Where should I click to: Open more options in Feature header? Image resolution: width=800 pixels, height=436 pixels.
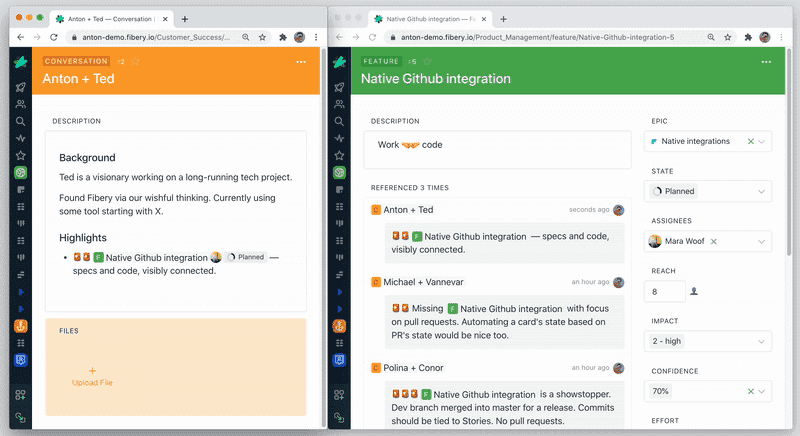click(766, 62)
